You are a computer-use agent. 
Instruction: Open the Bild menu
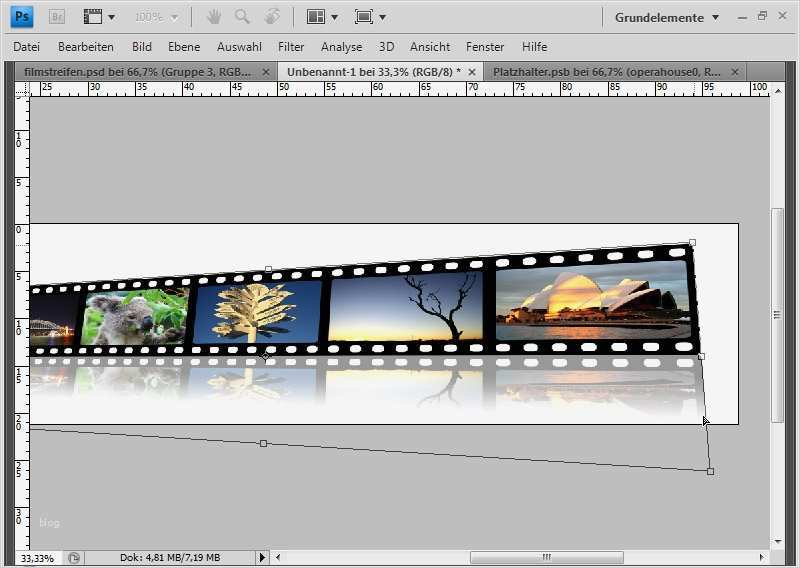coord(142,47)
